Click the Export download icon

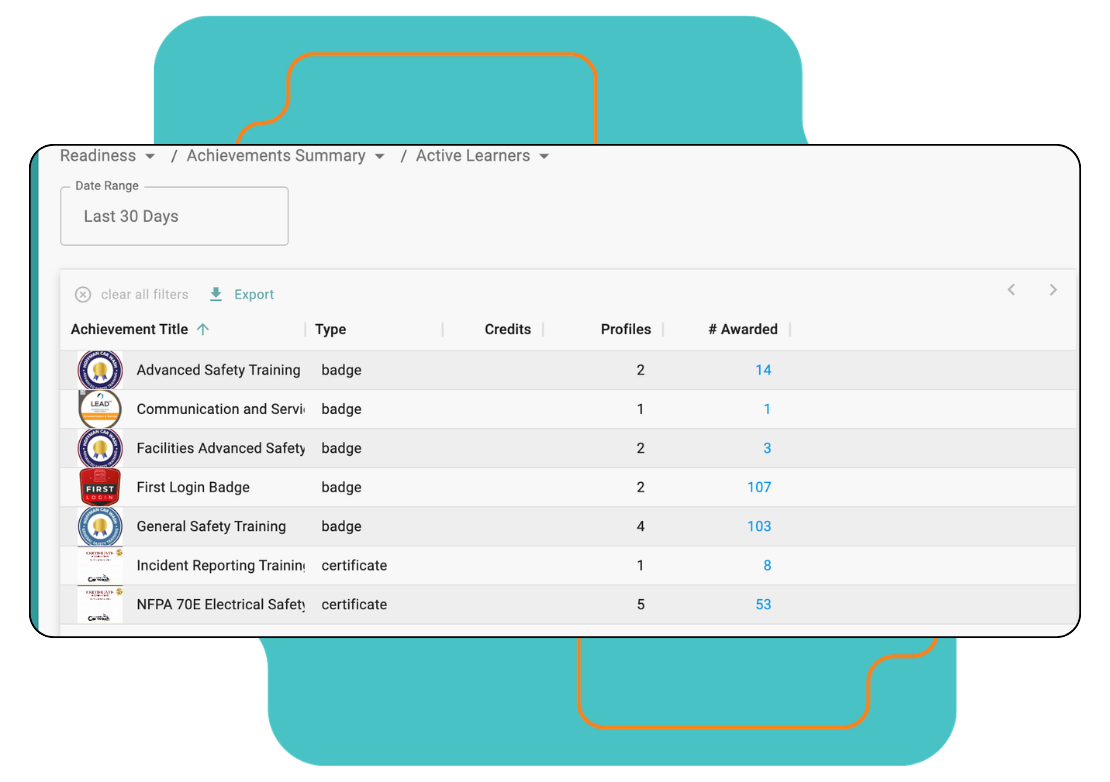pyautogui.click(x=216, y=295)
